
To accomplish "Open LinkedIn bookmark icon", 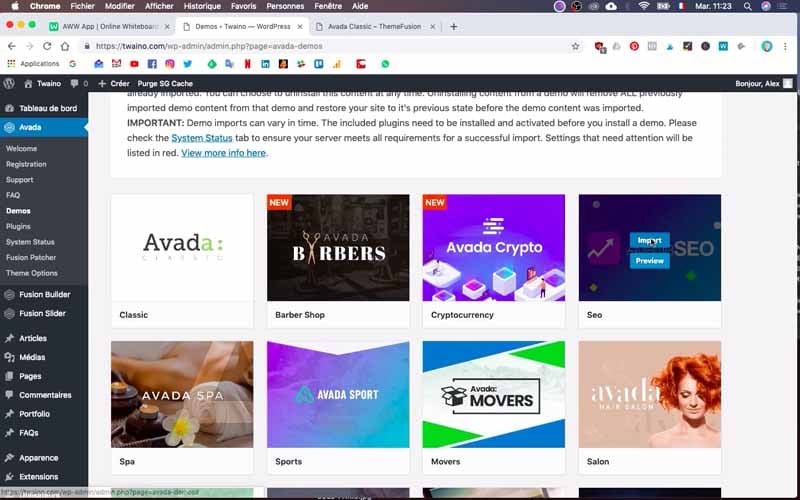I will coord(265,64).
